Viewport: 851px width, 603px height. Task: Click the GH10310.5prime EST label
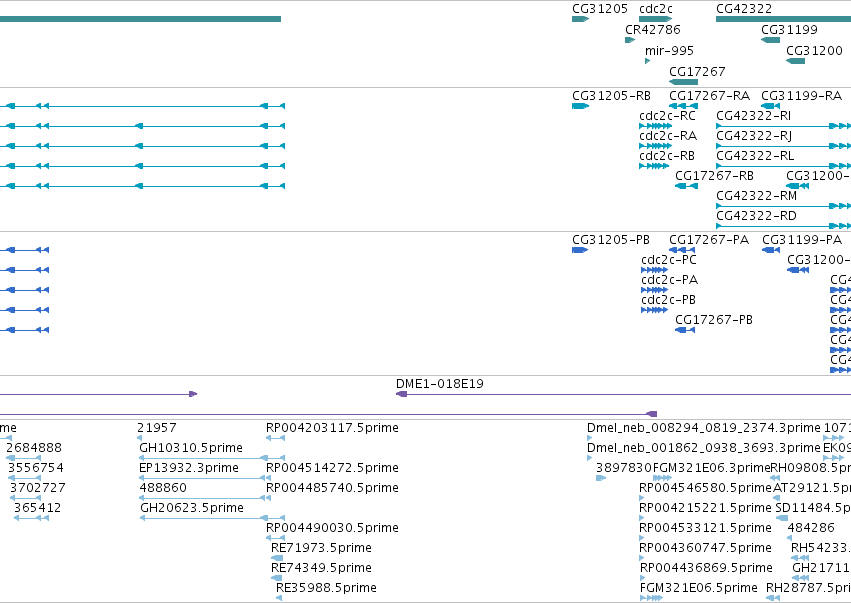click(191, 448)
